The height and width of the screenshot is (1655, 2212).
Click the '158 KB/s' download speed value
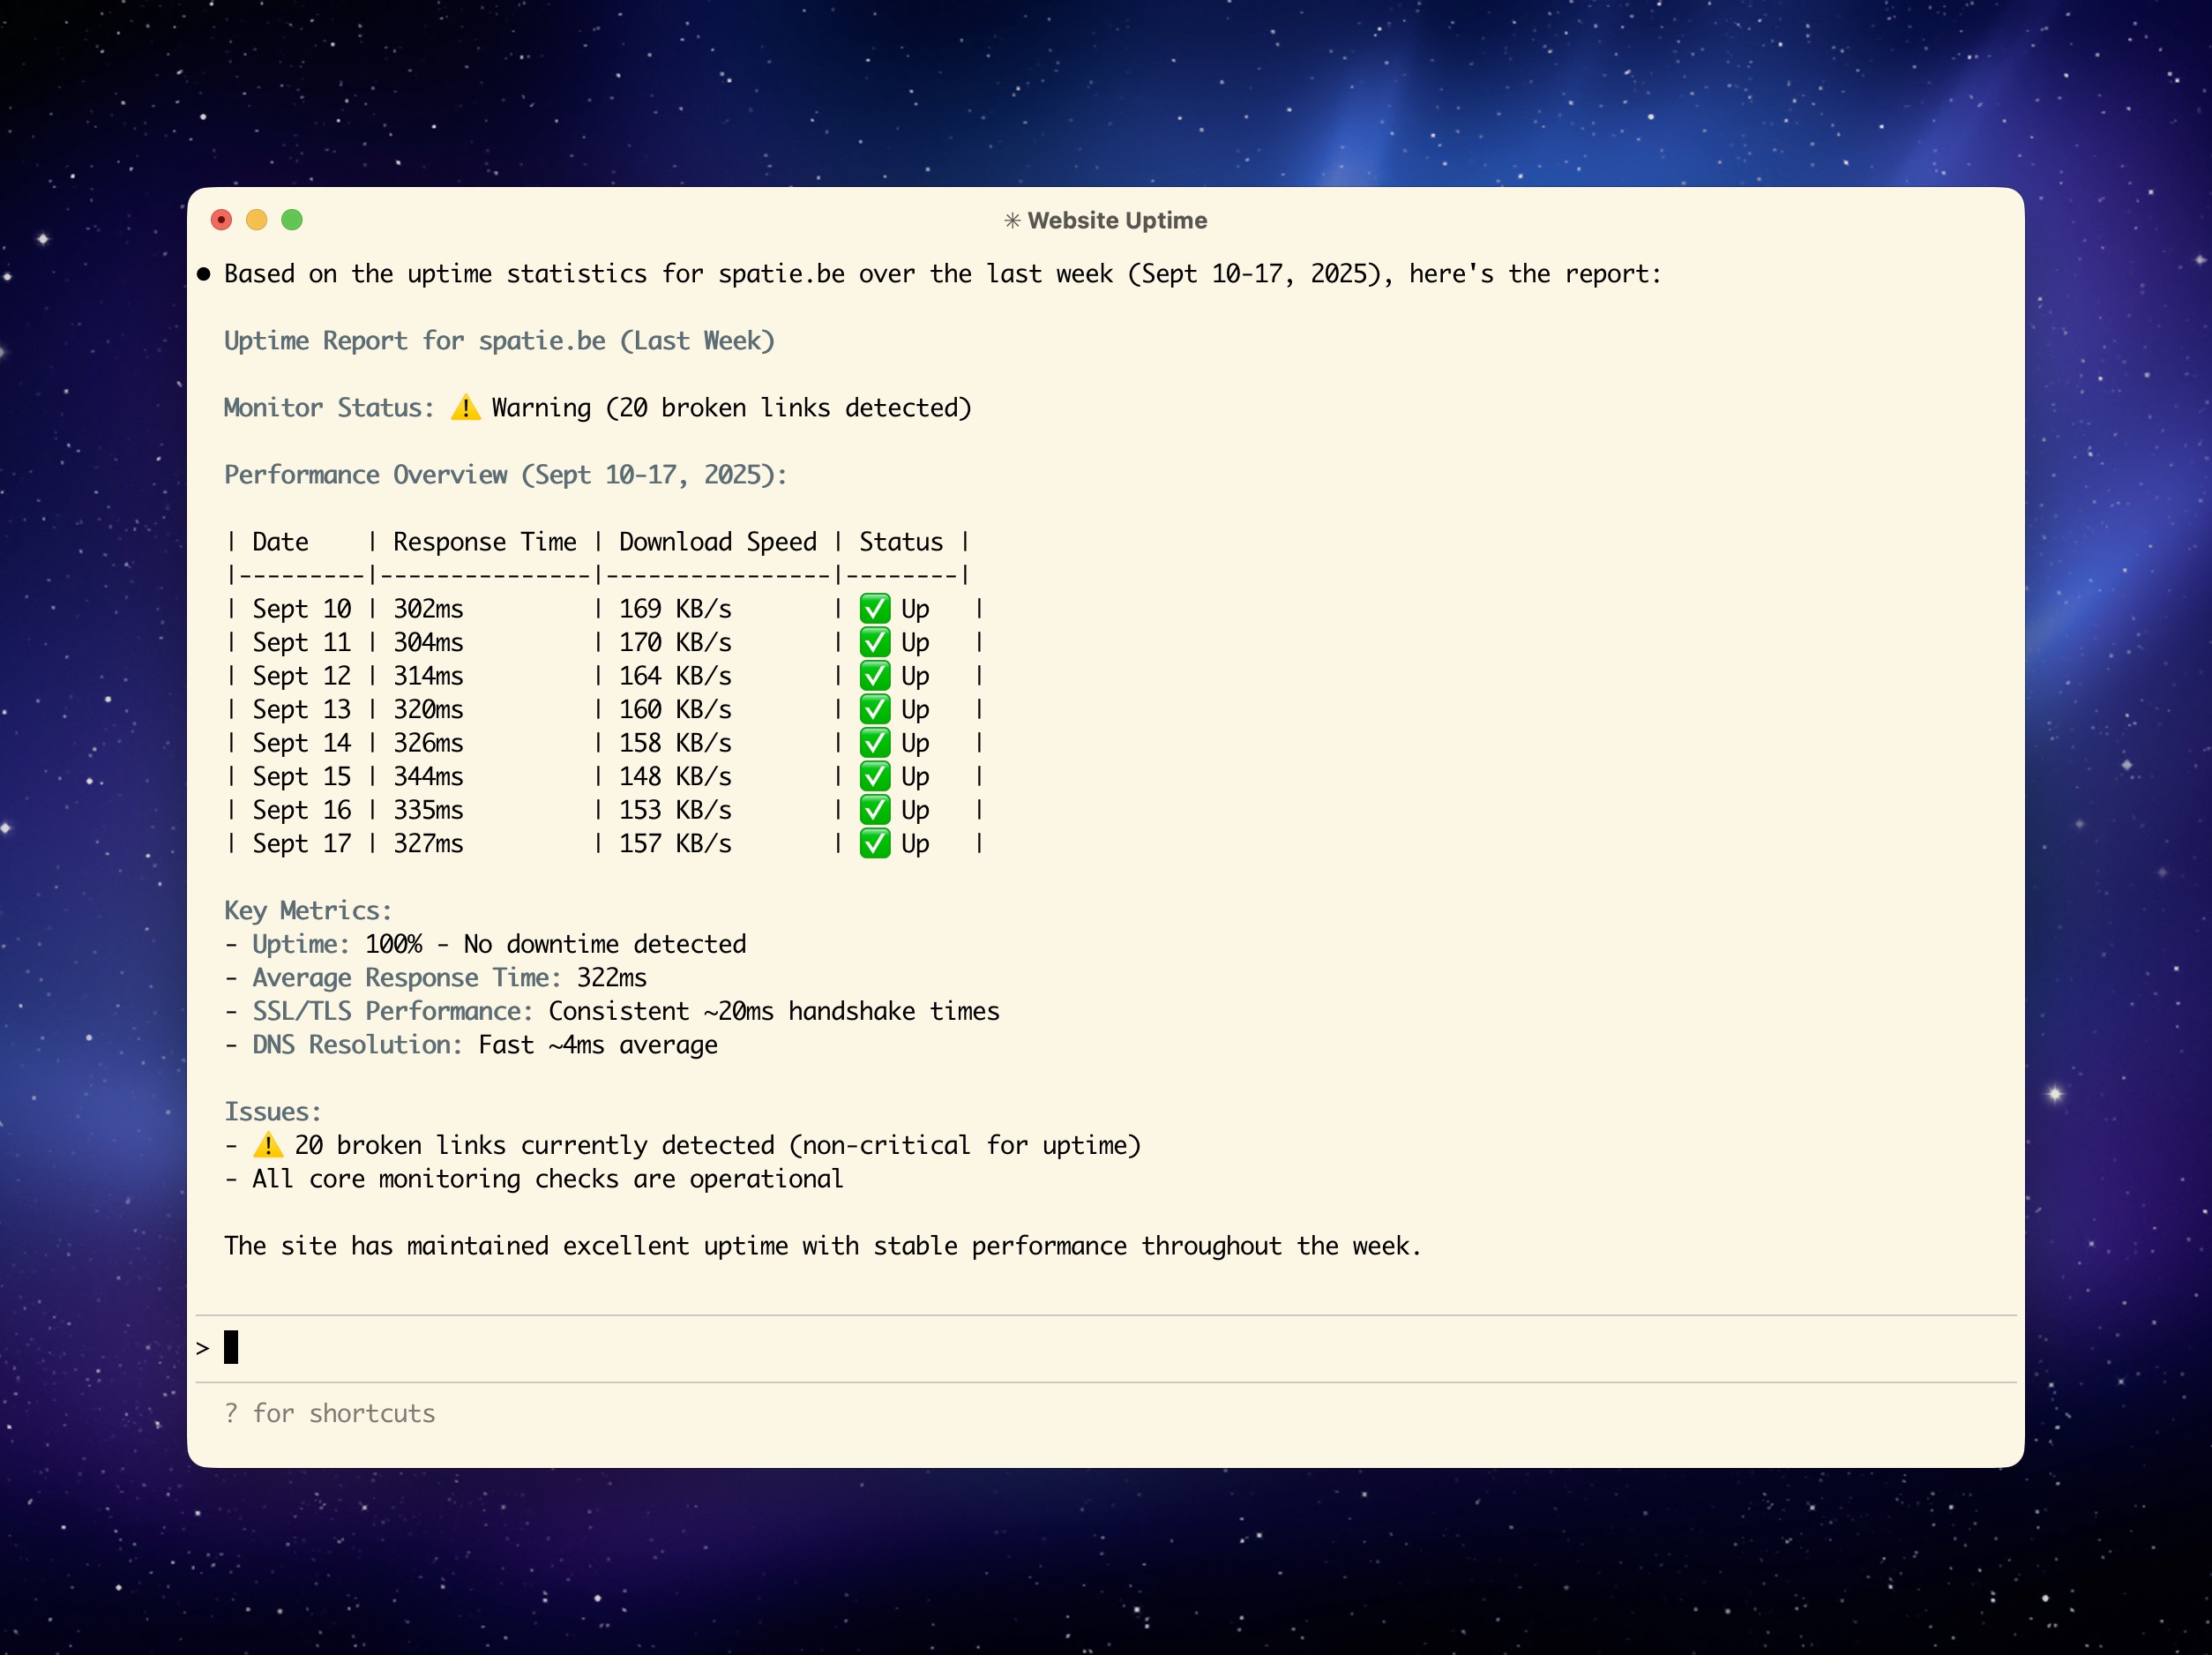[x=675, y=743]
